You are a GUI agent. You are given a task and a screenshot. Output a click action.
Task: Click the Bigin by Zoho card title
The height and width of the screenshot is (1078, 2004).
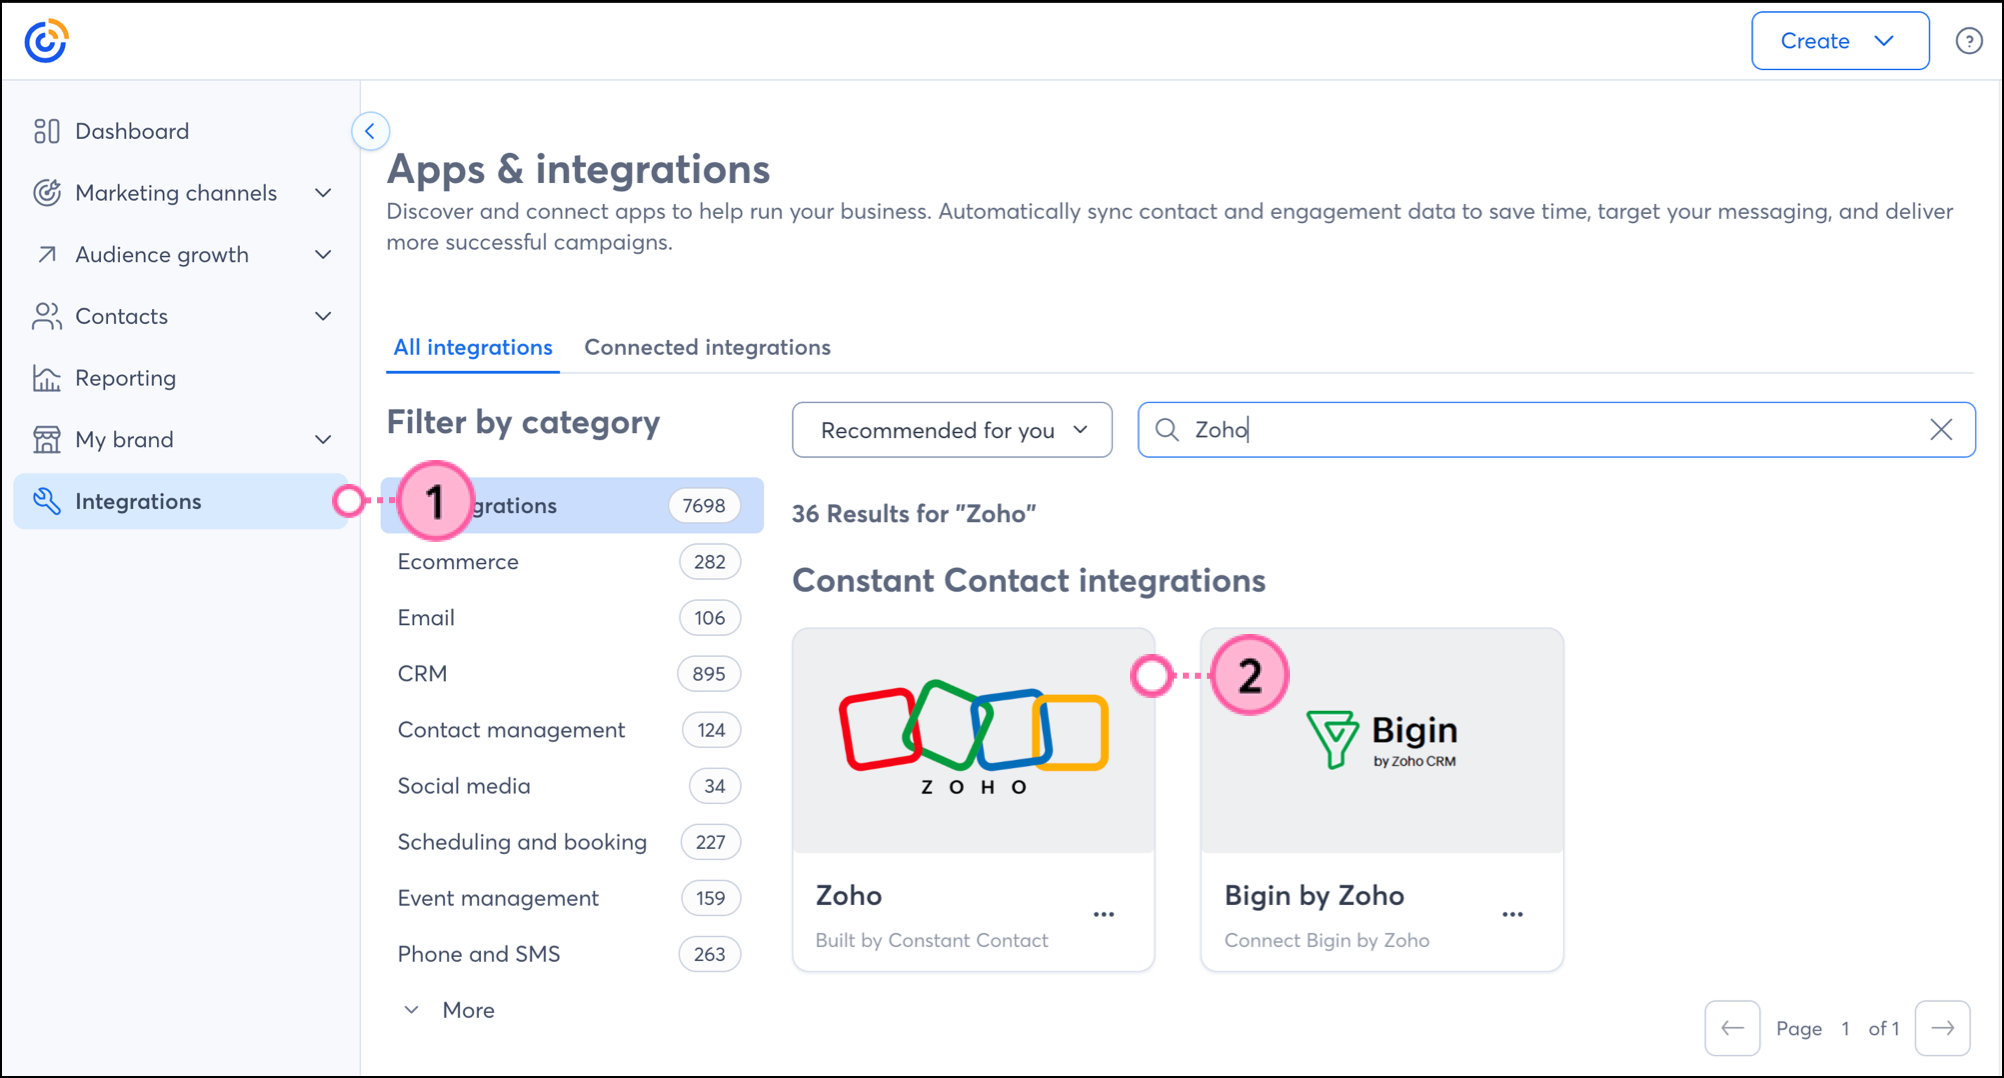point(1314,895)
